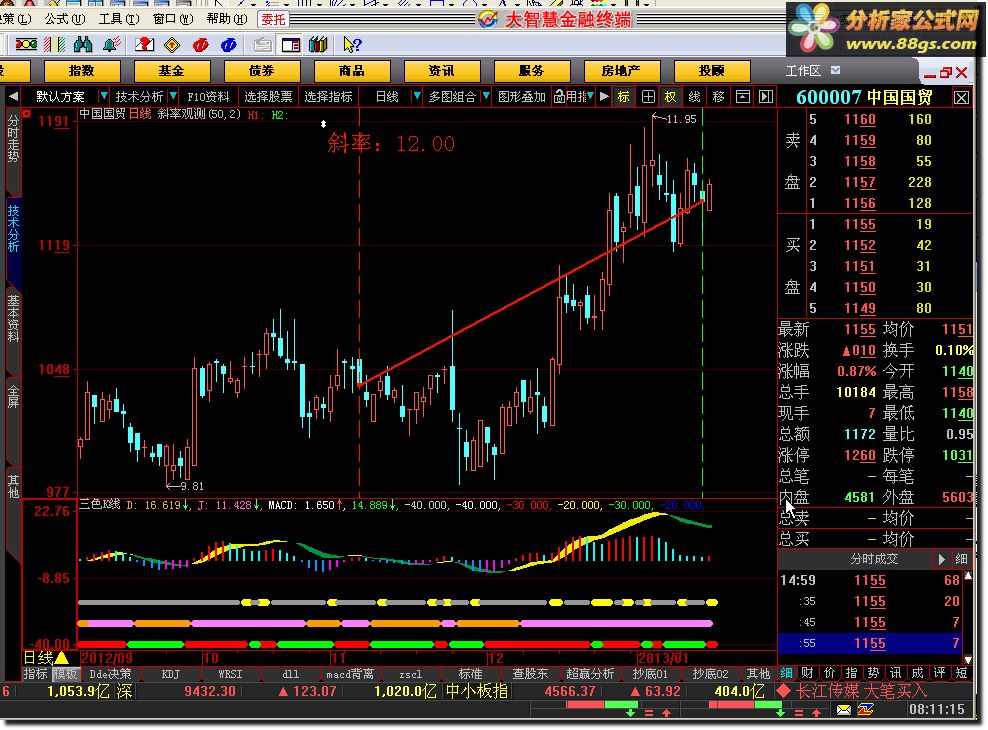The width and height of the screenshot is (988, 730).
Task: Click the traffic light toolbar icon
Action: pyautogui.click(x=26, y=45)
